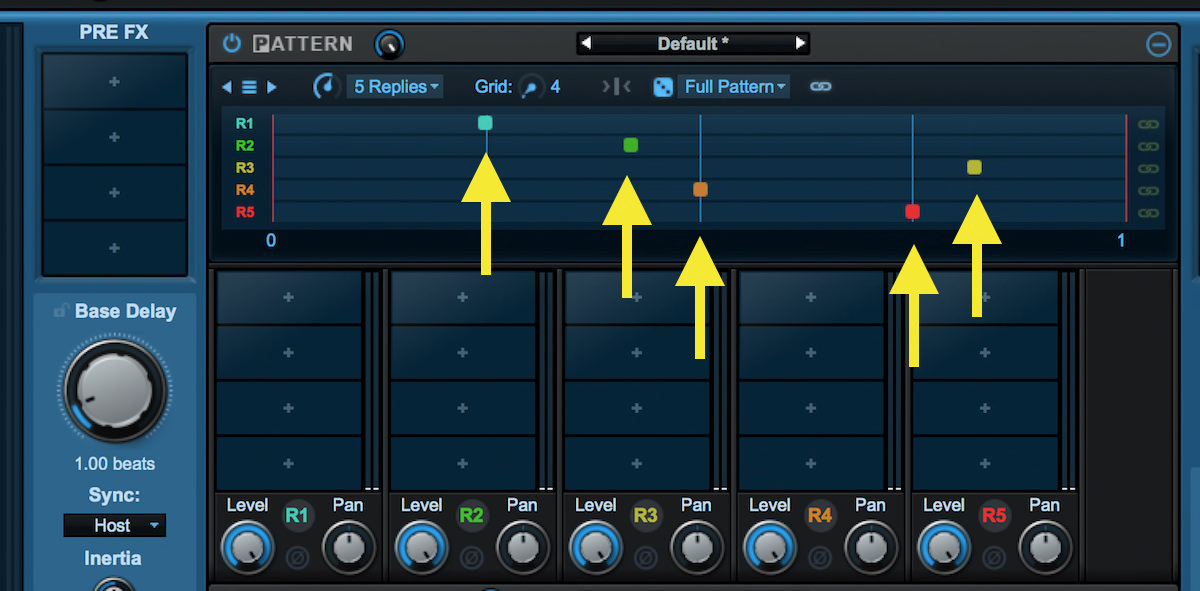Toggle R4 phase invert icon
The height and width of the screenshot is (591, 1200).
(x=819, y=558)
